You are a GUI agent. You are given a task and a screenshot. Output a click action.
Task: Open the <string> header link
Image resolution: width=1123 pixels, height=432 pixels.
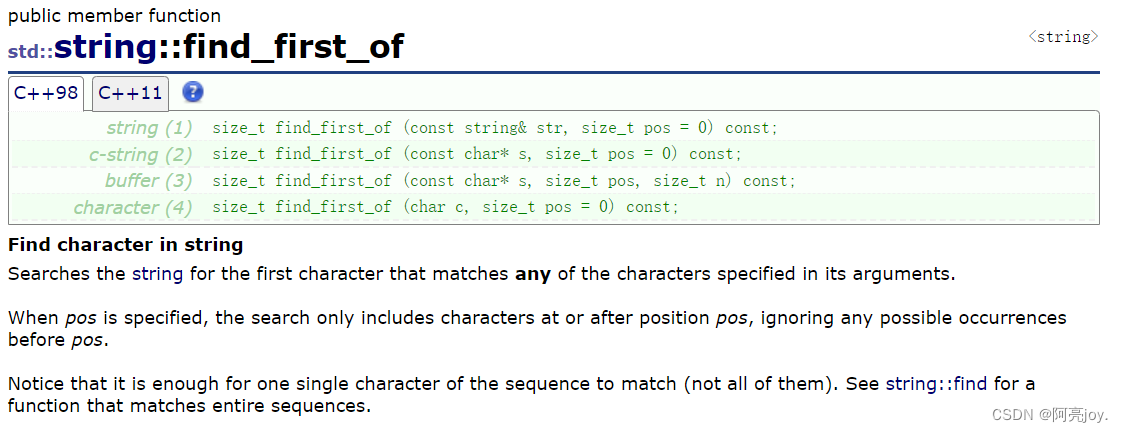tap(1063, 37)
